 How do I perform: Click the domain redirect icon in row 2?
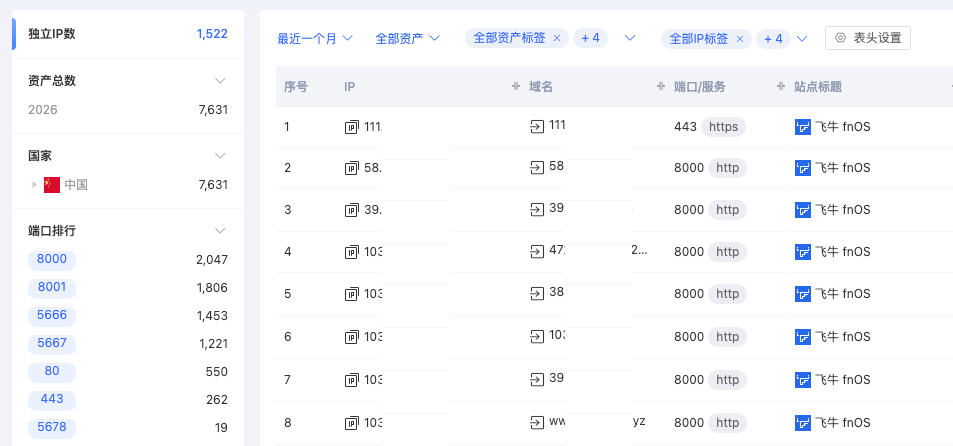pyautogui.click(x=537, y=168)
